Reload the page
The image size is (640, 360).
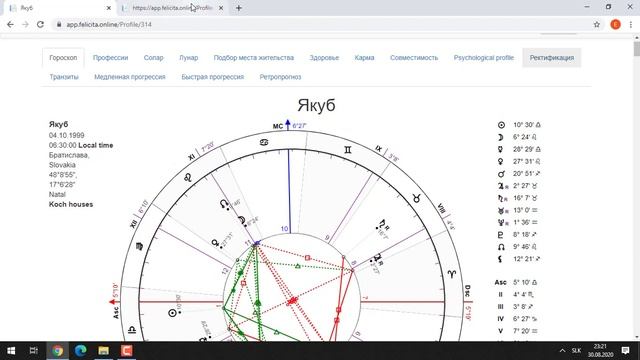(40, 24)
